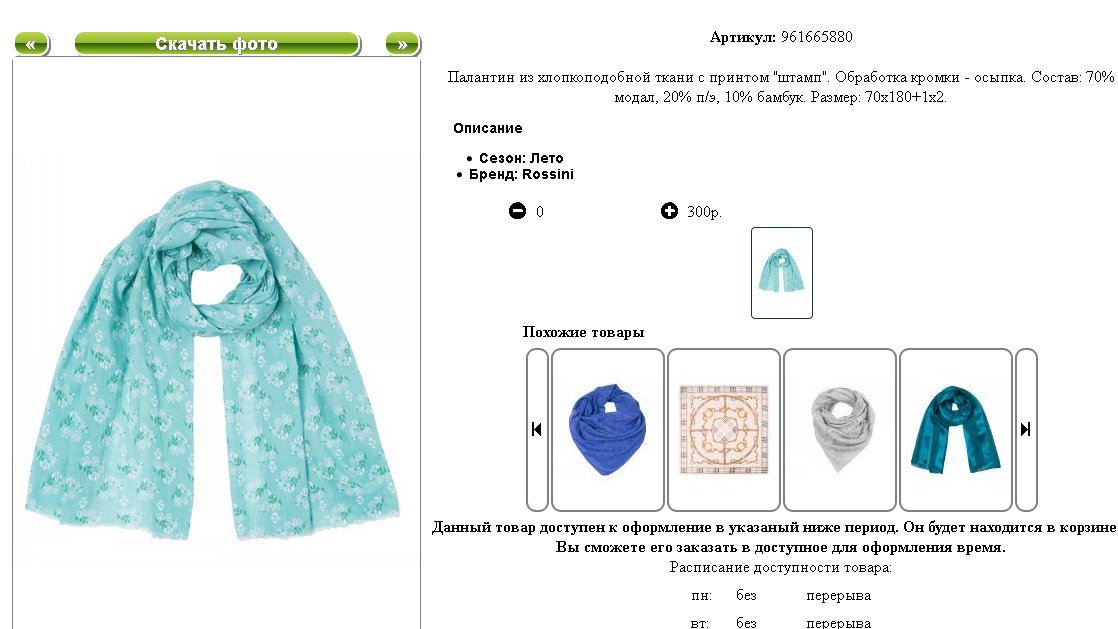This screenshot has height=629, width=1118.
Task: Click the large turquoise scarf photo
Action: [212, 360]
